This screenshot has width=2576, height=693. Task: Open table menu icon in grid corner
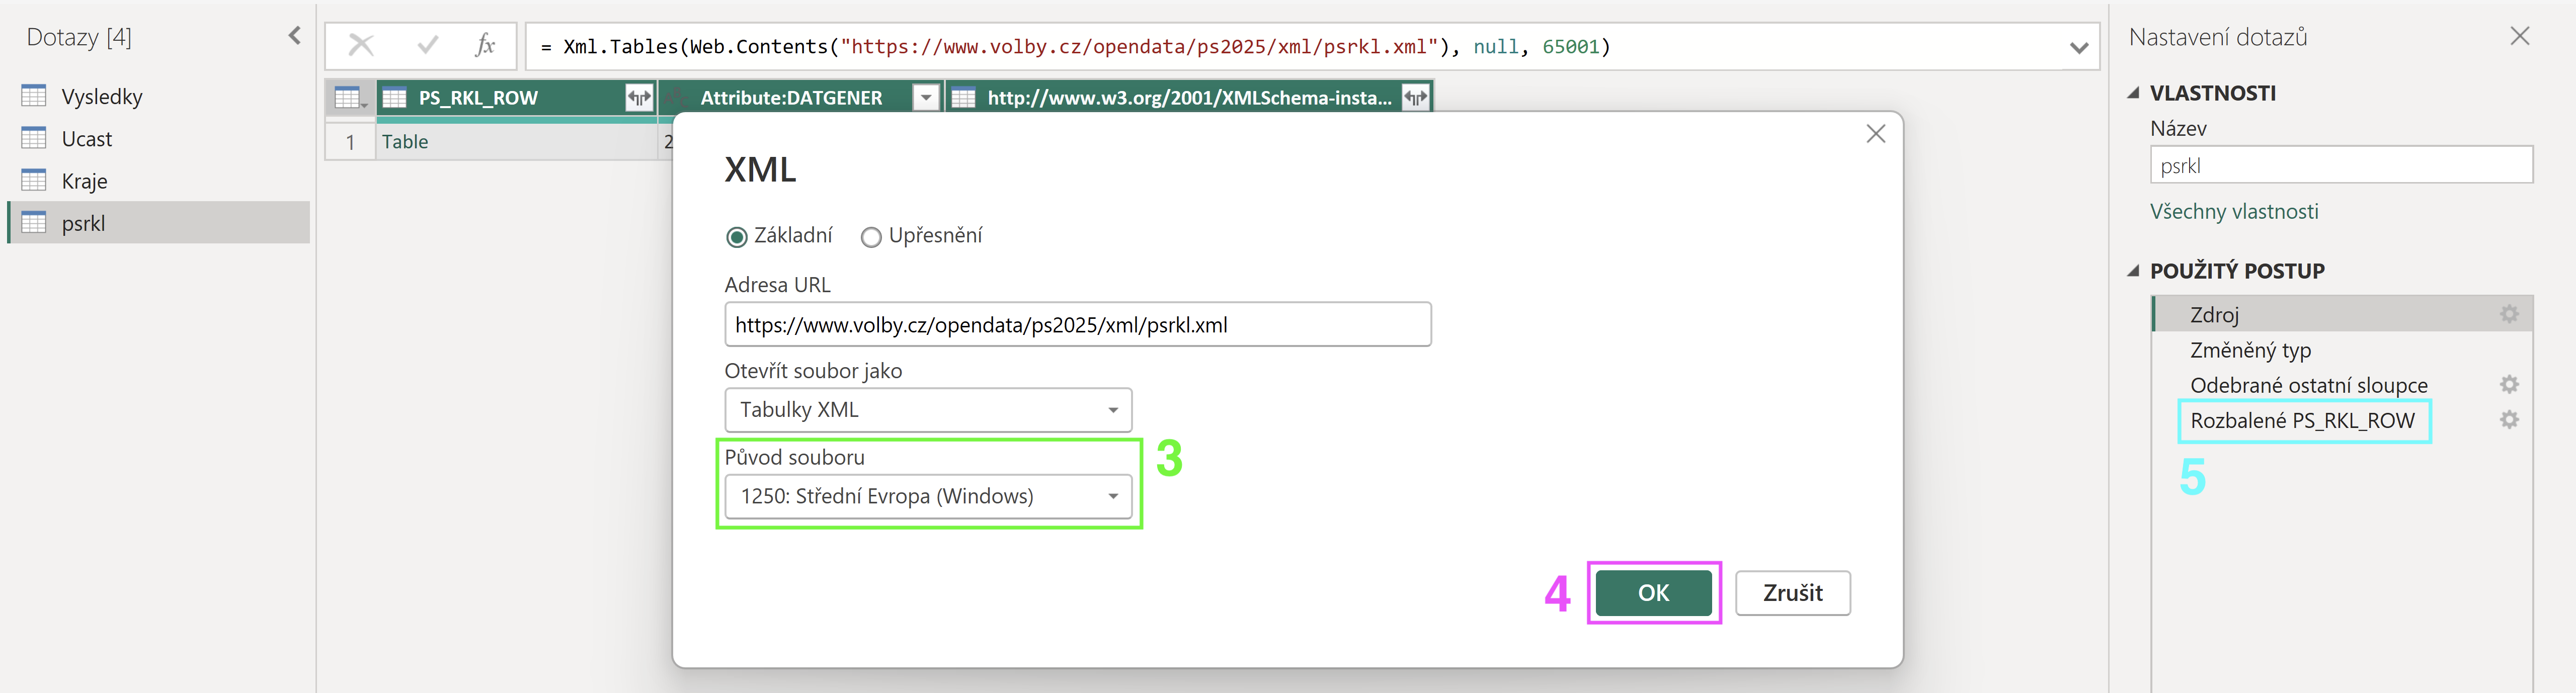coord(349,98)
